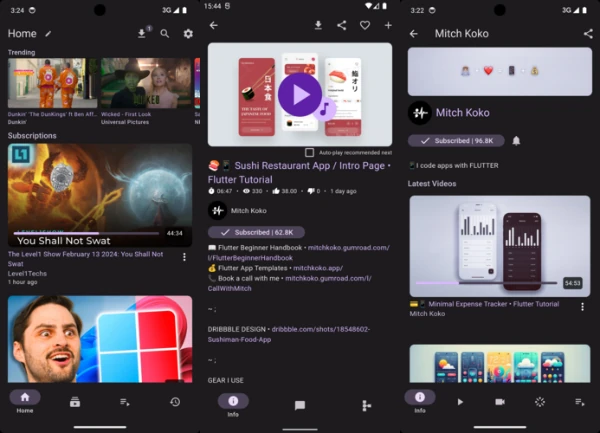Go back from the Sushi video page
This screenshot has height=433, width=600.
(x=214, y=25)
